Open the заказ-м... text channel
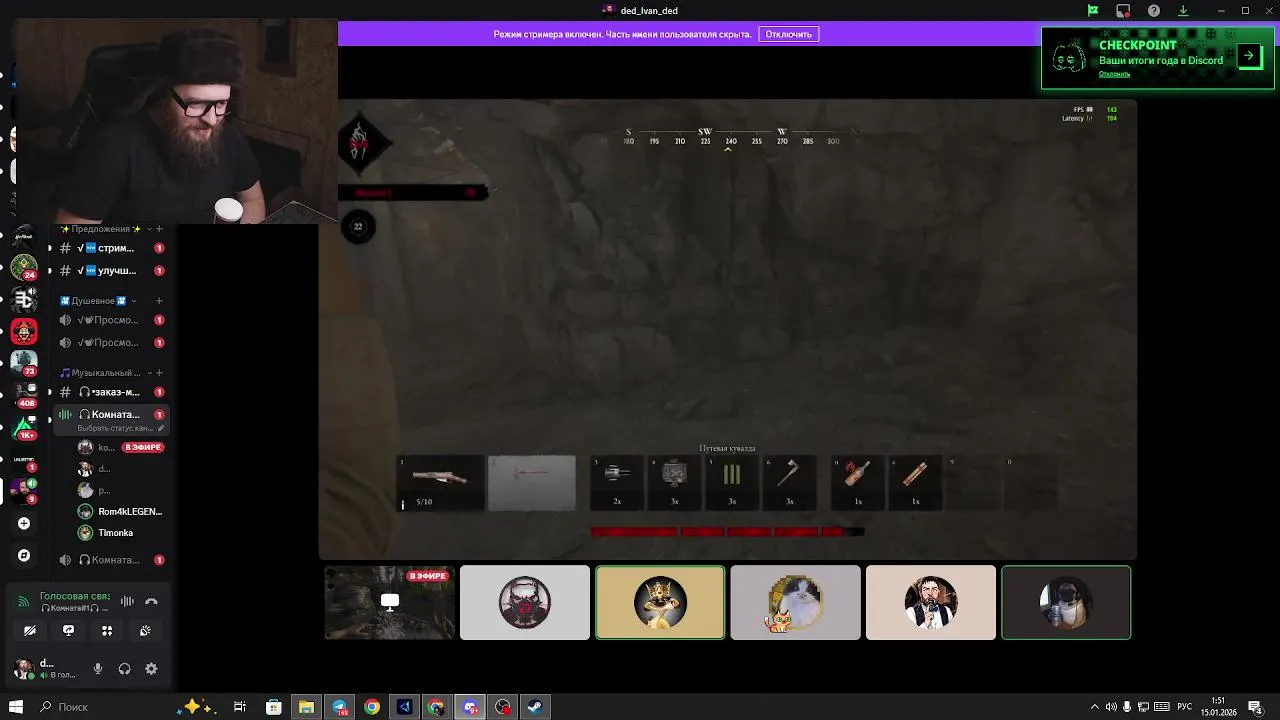Screen dimensions: 1280x720 coord(111,392)
